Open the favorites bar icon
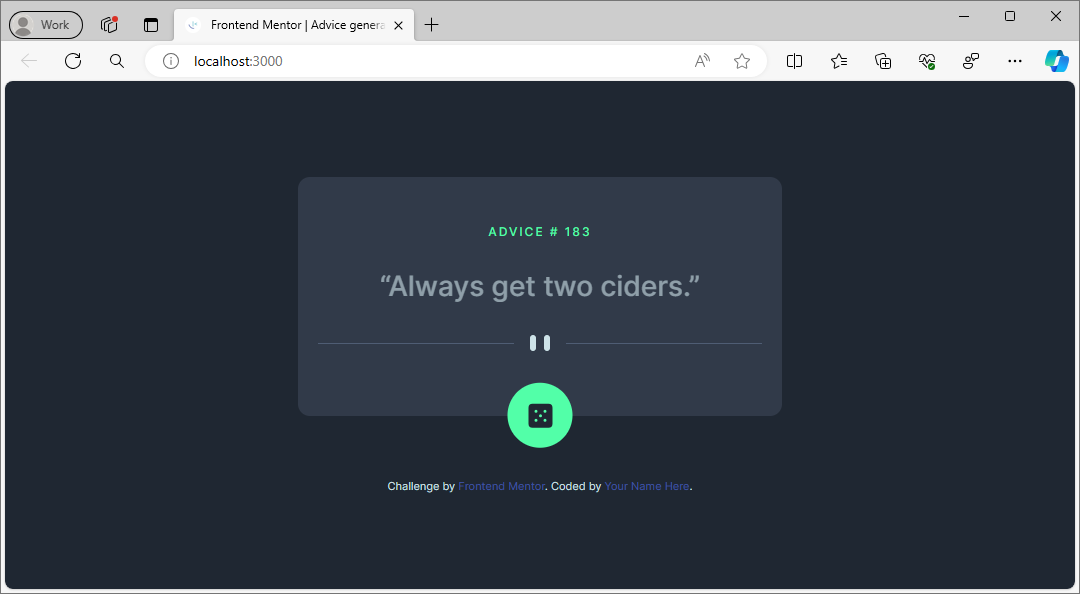 point(839,61)
